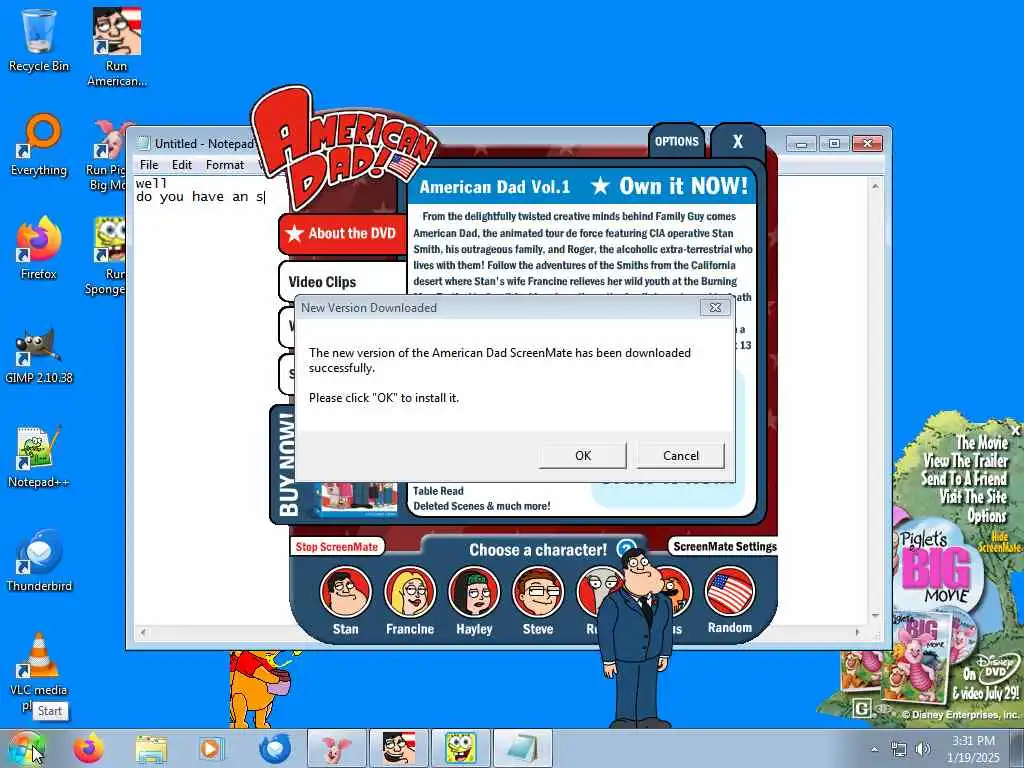Viewport: 1024px width, 768px height.
Task: Switch to Piglet ScreenMate taskbar item
Action: point(336,748)
